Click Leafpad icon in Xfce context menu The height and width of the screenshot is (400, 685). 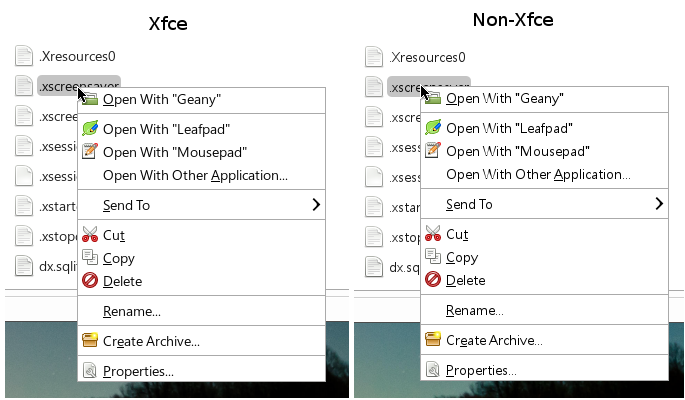90,128
